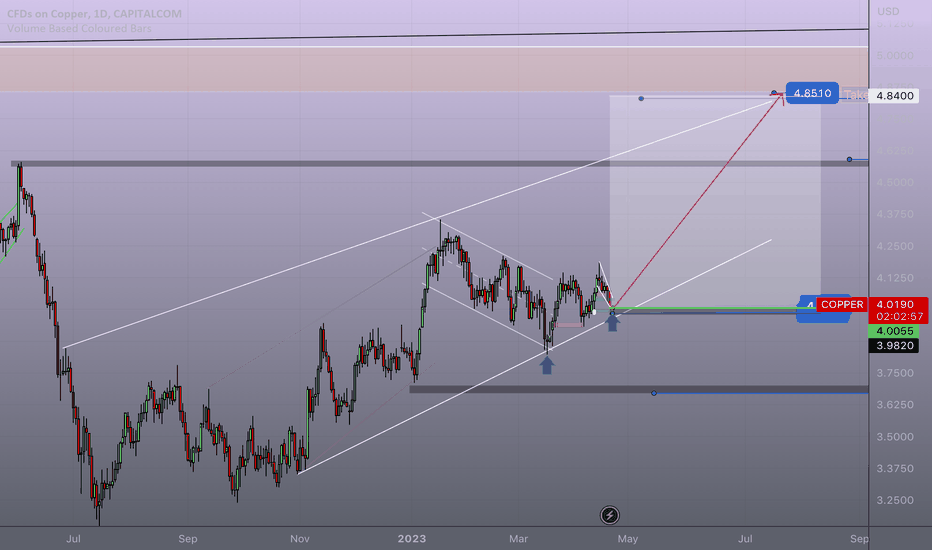932x550 pixels.
Task: Click anchor dot on take-profit line
Action: [x=641, y=98]
